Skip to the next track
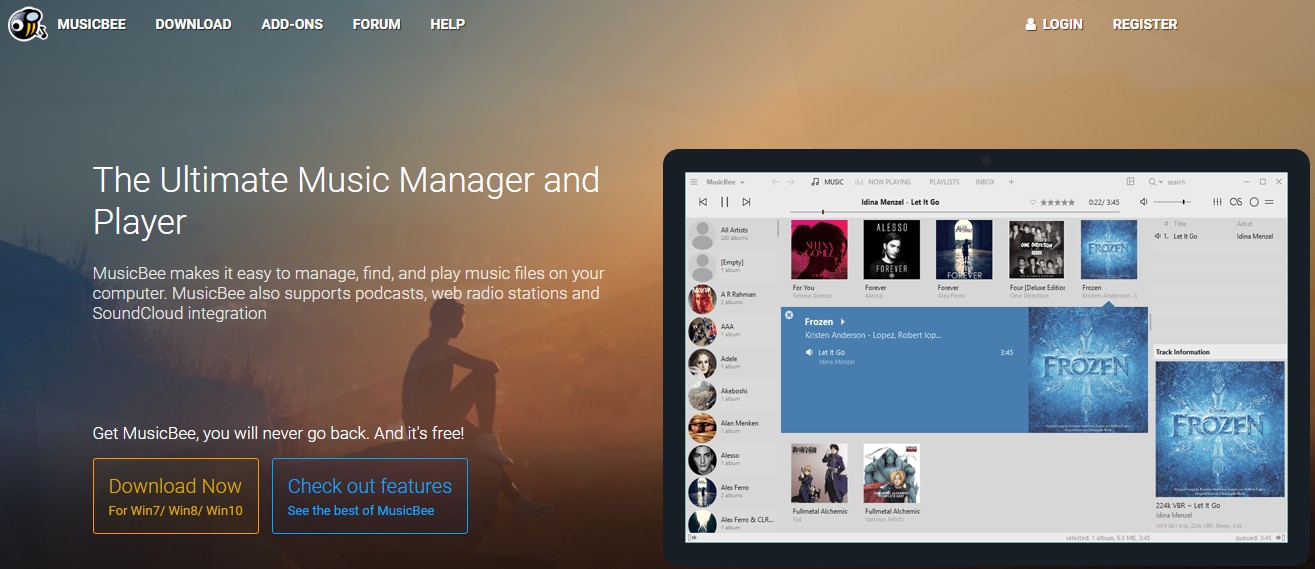Screen dimensions: 1315x569 746,202
